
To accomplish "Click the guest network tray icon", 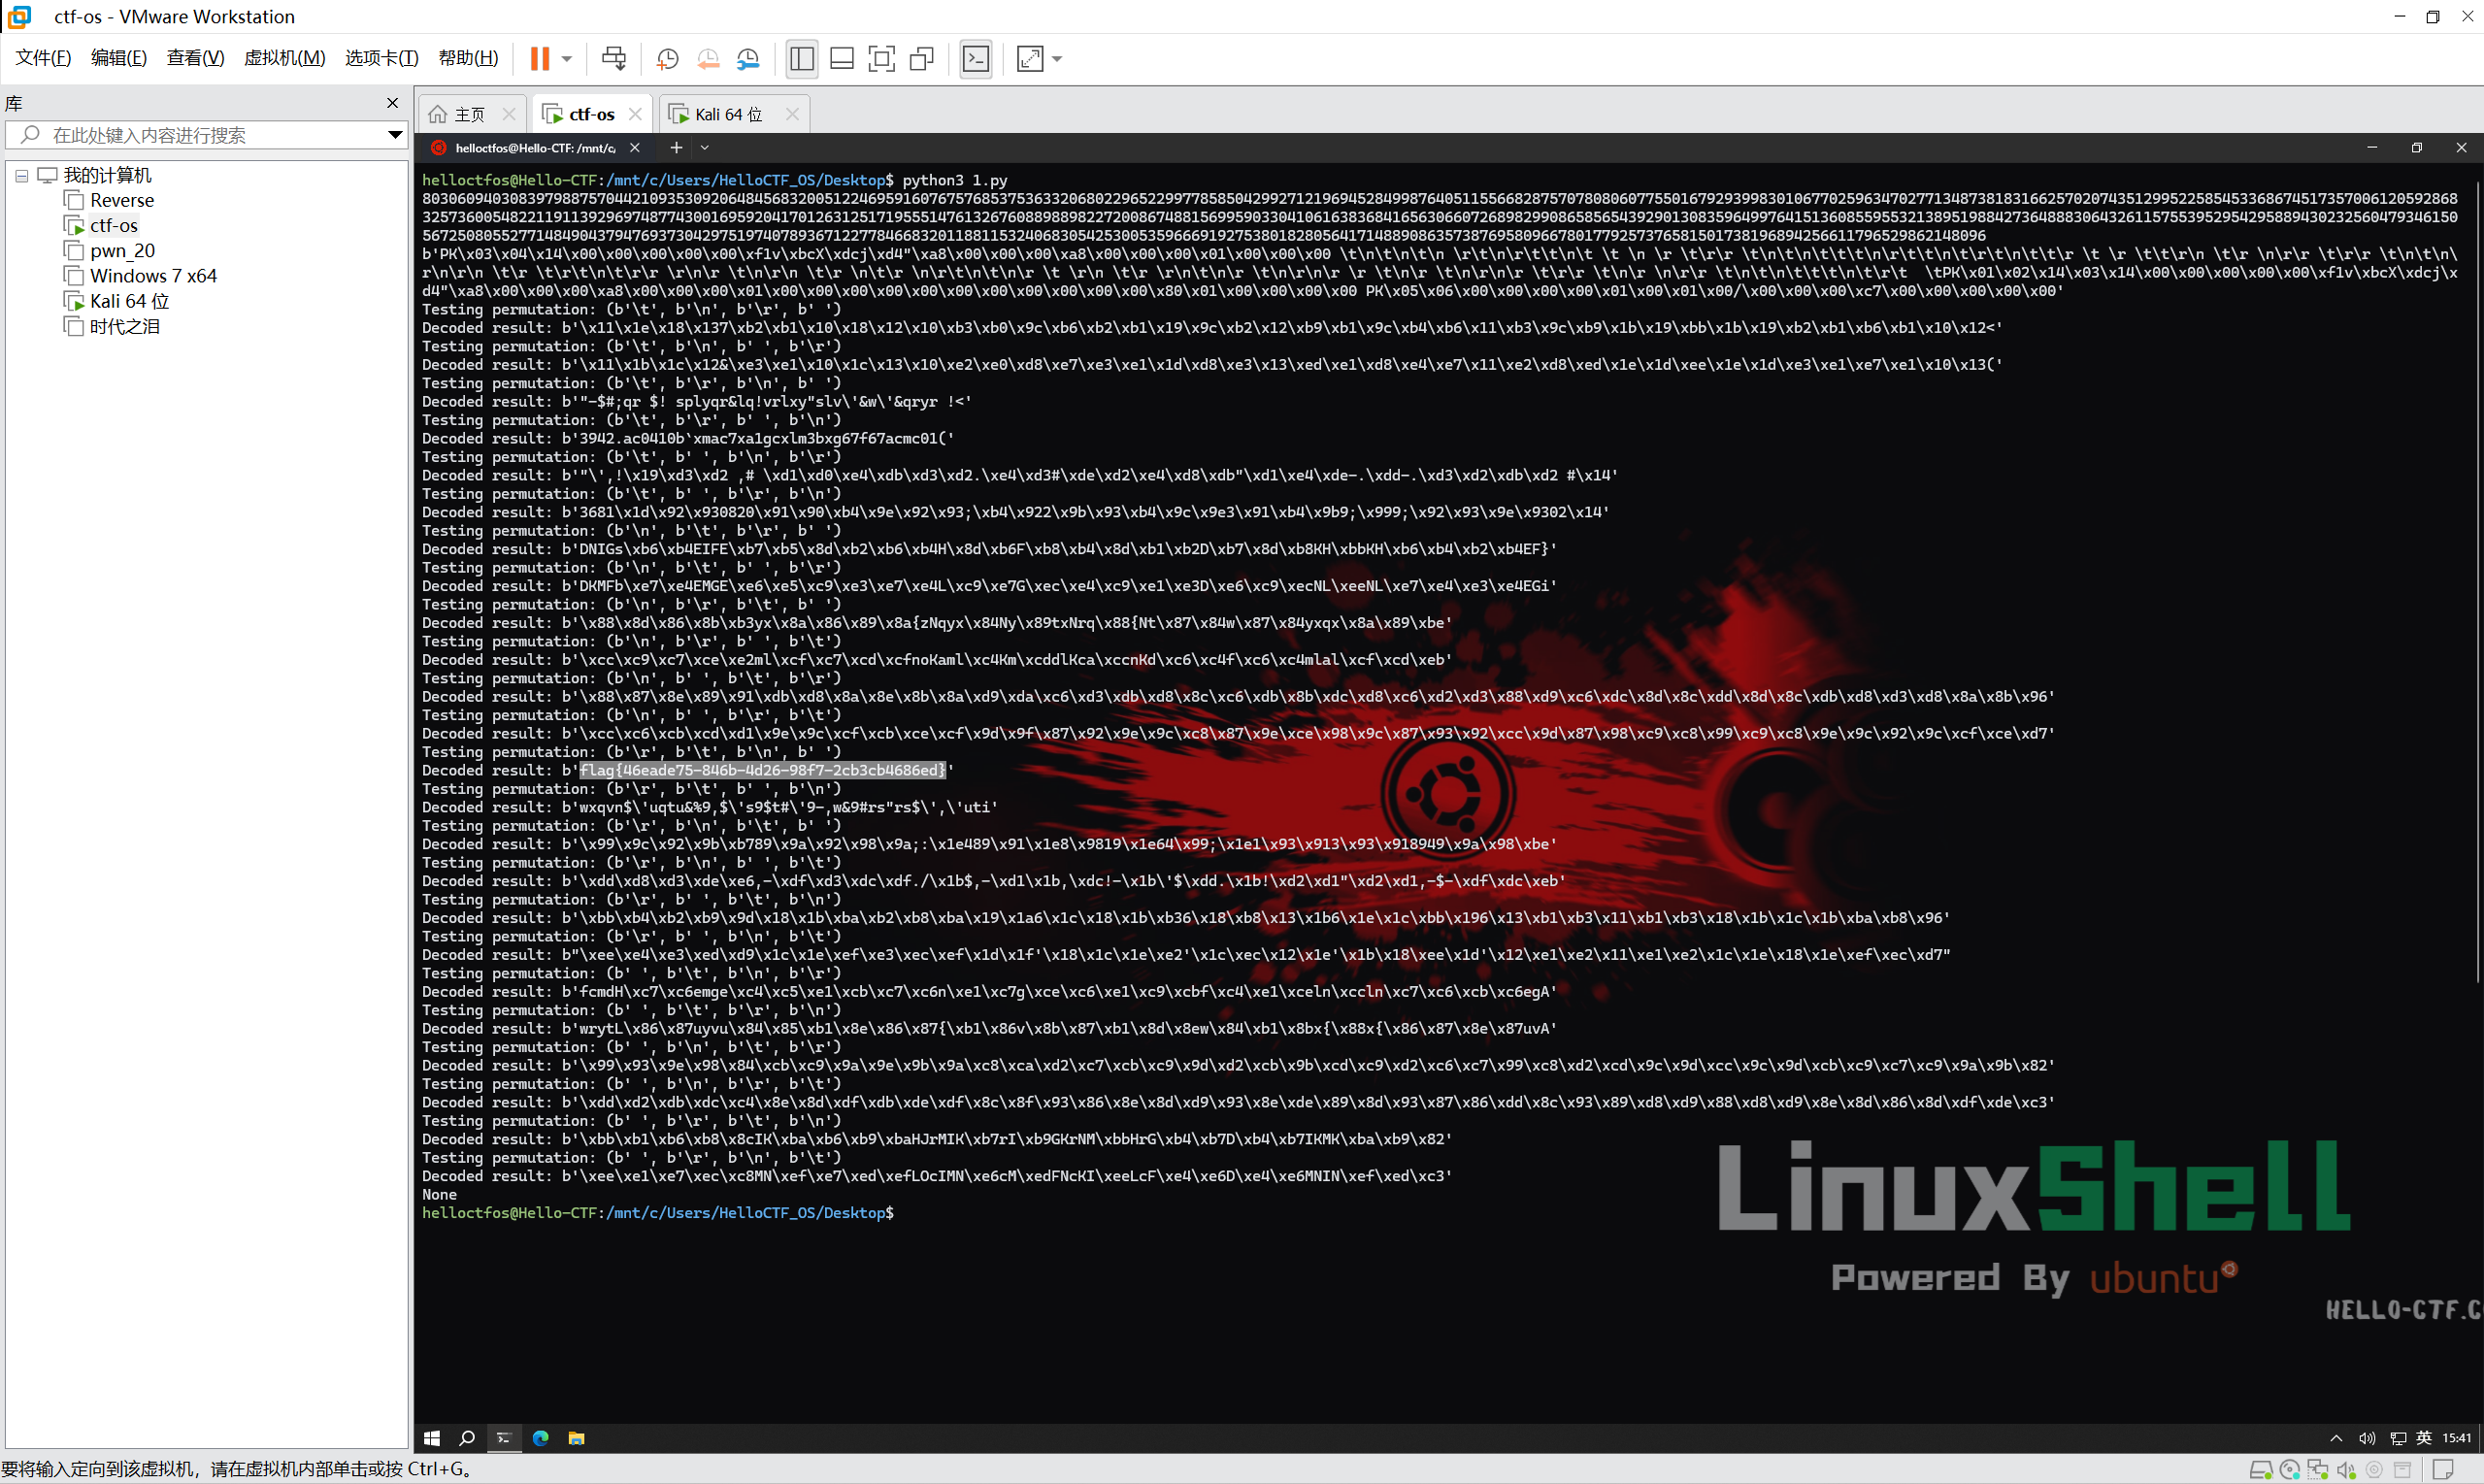I will coord(2397,1438).
